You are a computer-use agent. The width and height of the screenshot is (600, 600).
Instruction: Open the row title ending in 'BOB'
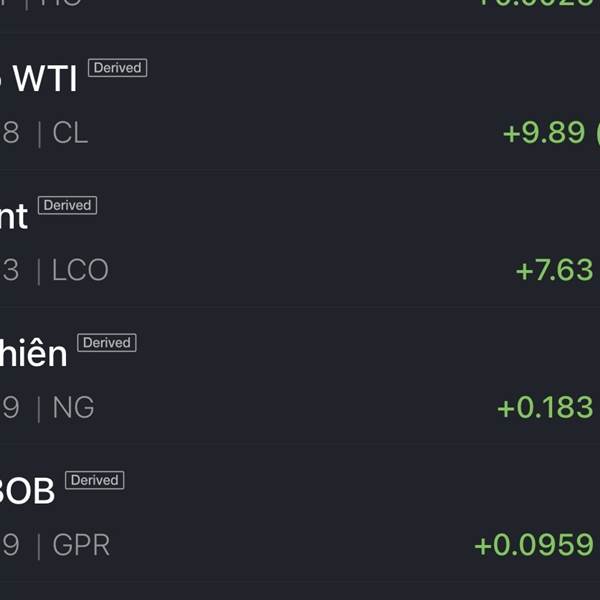(27, 491)
